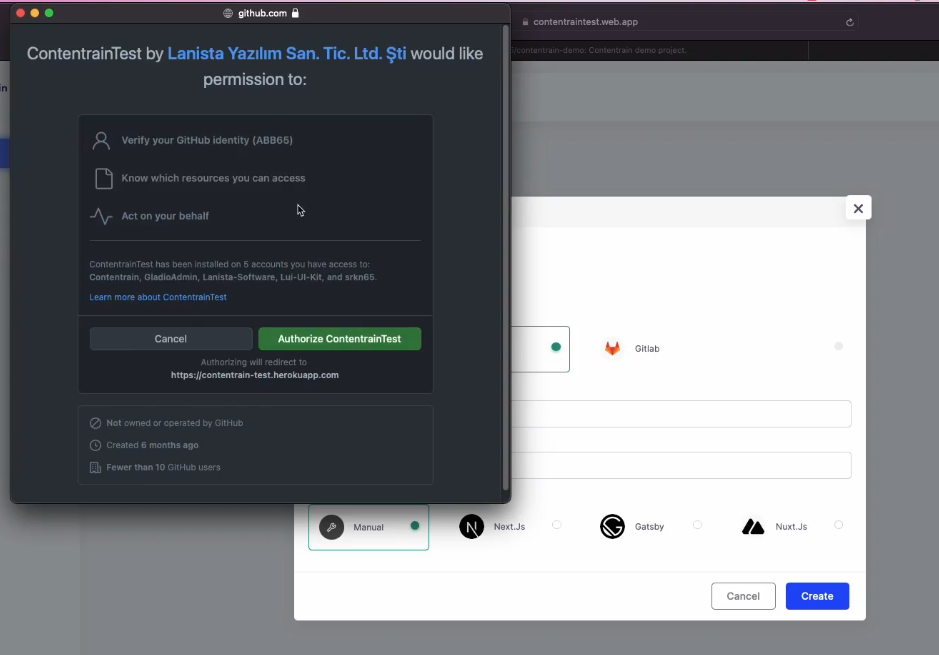Click the Verify your GitHub identity person icon
939x655 pixels.
coord(101,141)
